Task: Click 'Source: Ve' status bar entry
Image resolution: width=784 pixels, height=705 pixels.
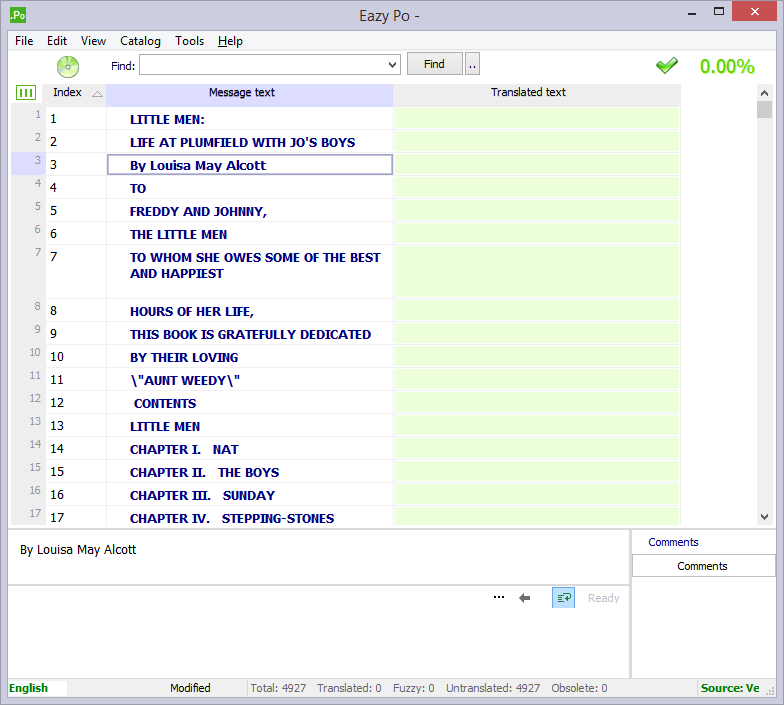Action: 730,688
